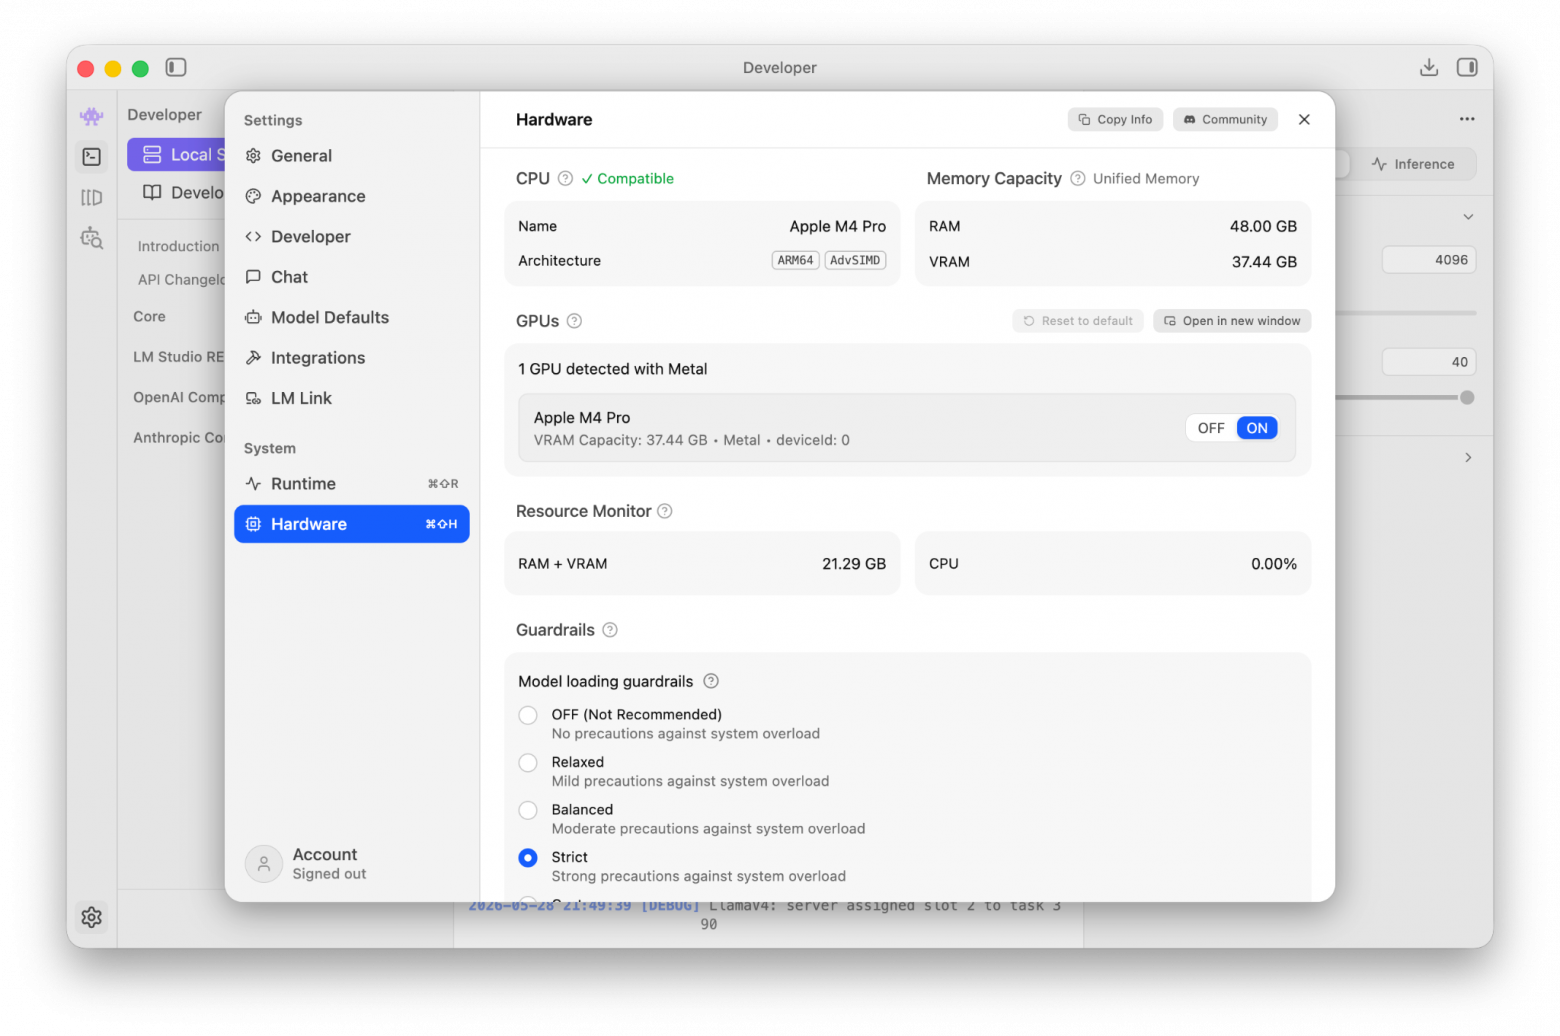Click CPU help question mark icon

coord(565,179)
